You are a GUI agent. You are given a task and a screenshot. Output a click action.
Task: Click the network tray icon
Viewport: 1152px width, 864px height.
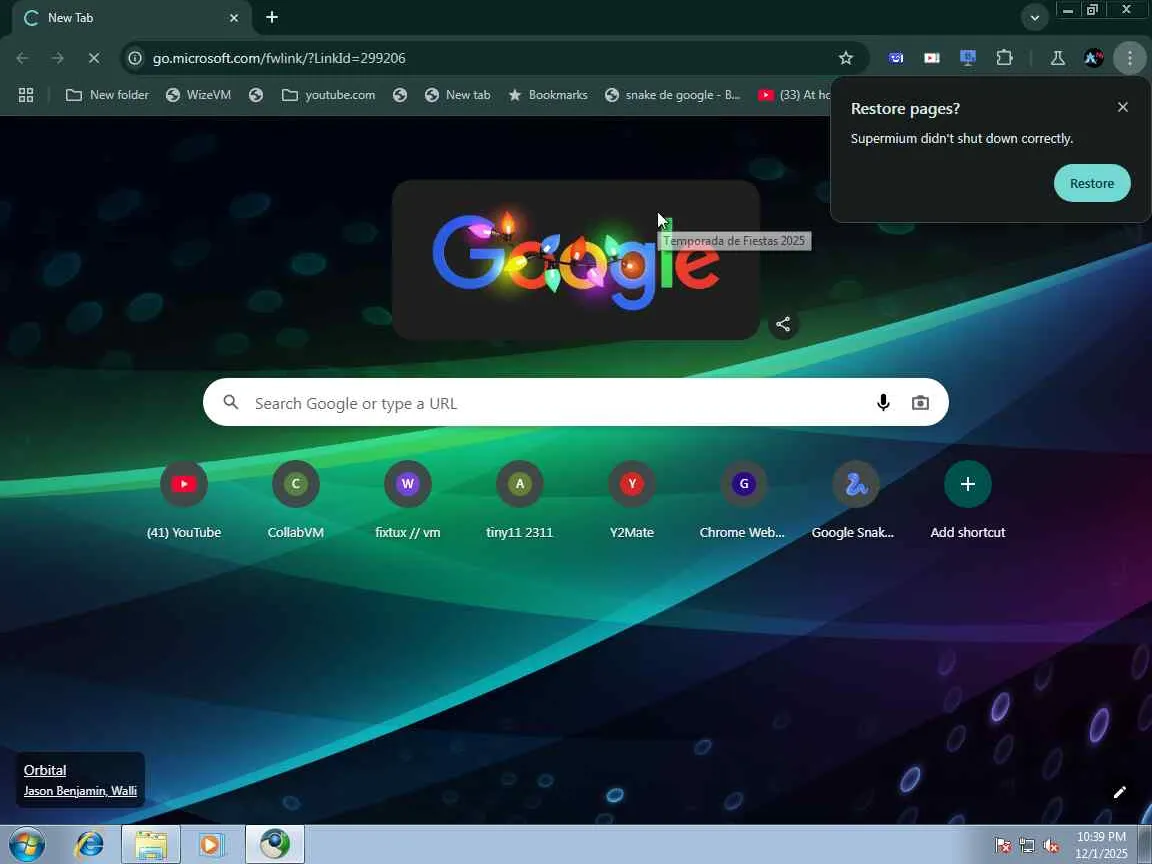[1027, 846]
